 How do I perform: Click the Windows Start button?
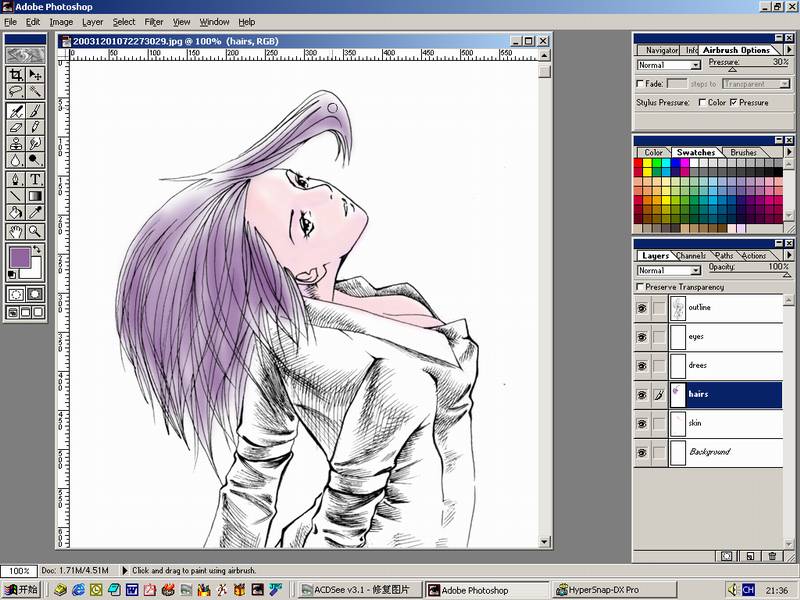pyautogui.click(x=21, y=590)
